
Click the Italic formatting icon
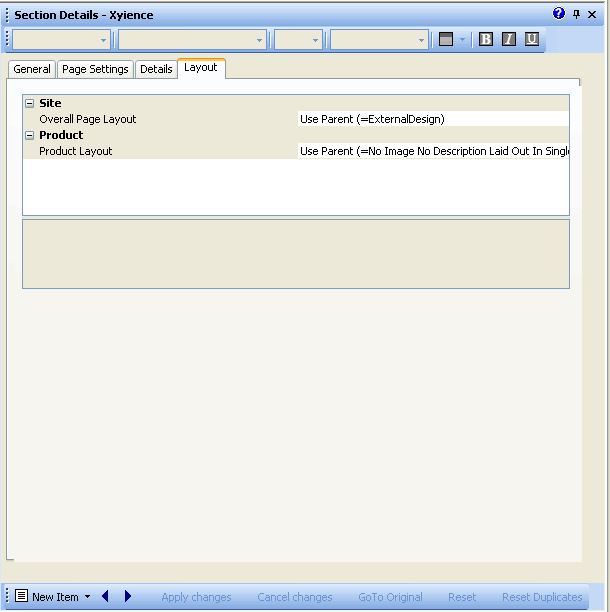tap(509, 39)
